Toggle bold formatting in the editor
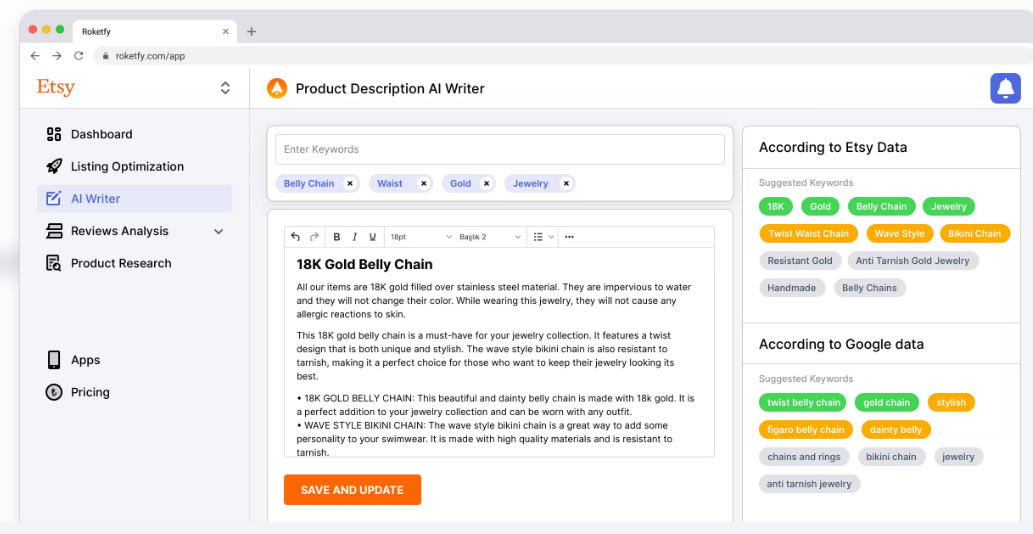The image size is (1033, 534). (x=337, y=237)
